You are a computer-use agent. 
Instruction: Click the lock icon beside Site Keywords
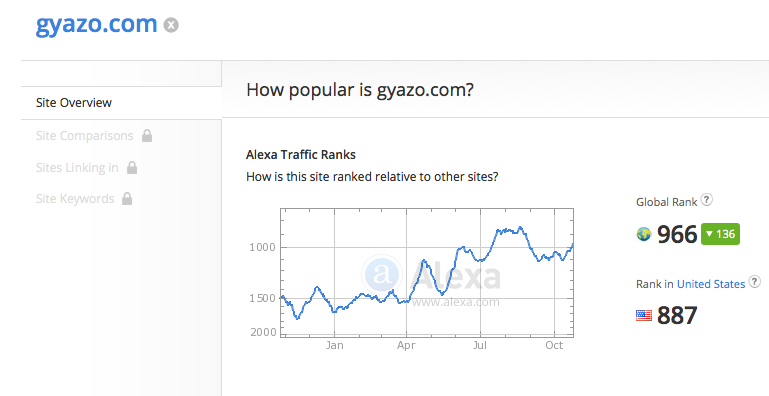point(127,199)
